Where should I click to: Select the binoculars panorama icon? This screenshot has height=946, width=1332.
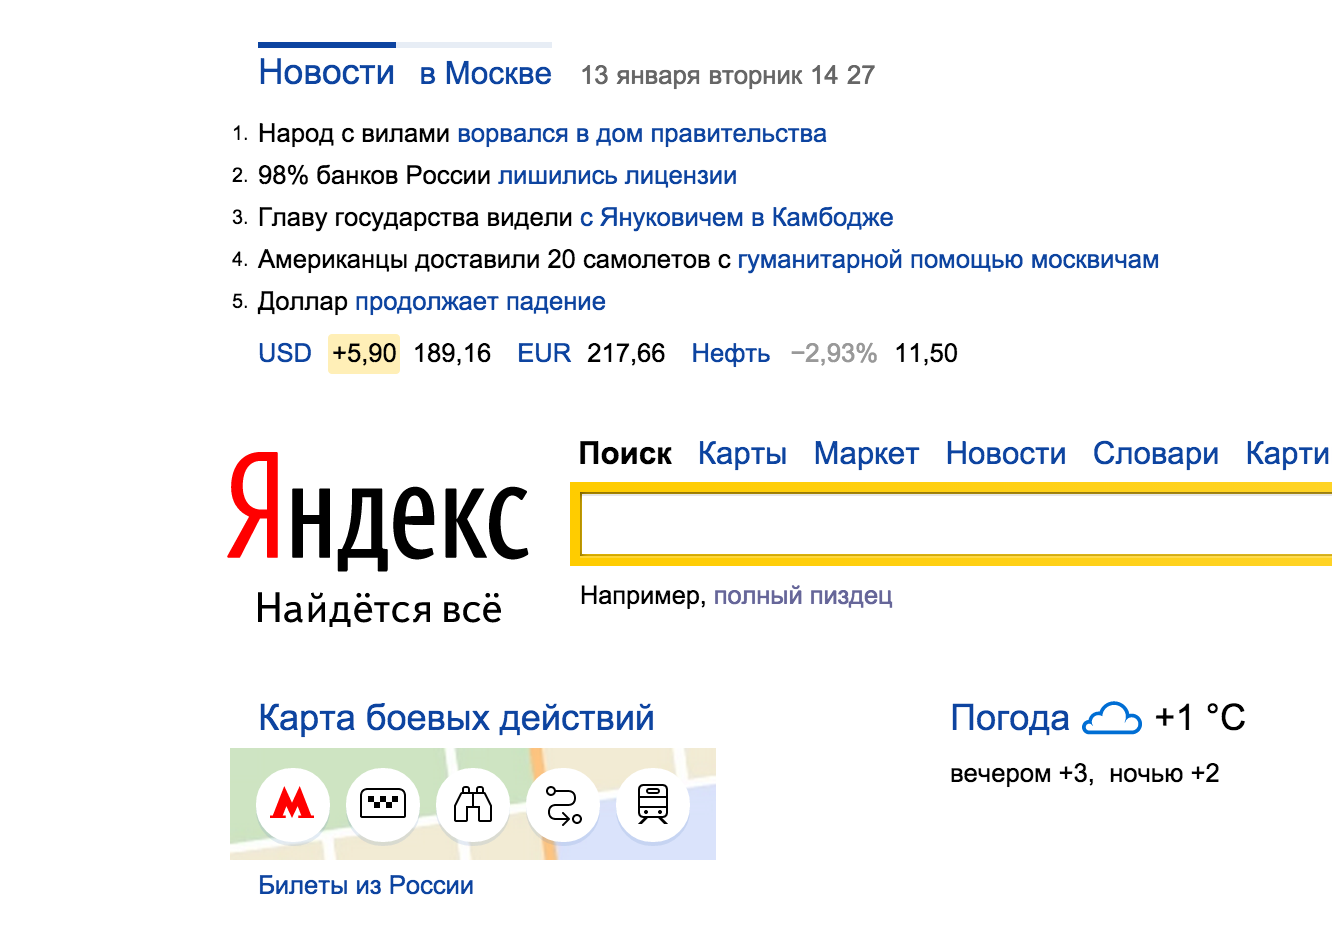(x=473, y=804)
